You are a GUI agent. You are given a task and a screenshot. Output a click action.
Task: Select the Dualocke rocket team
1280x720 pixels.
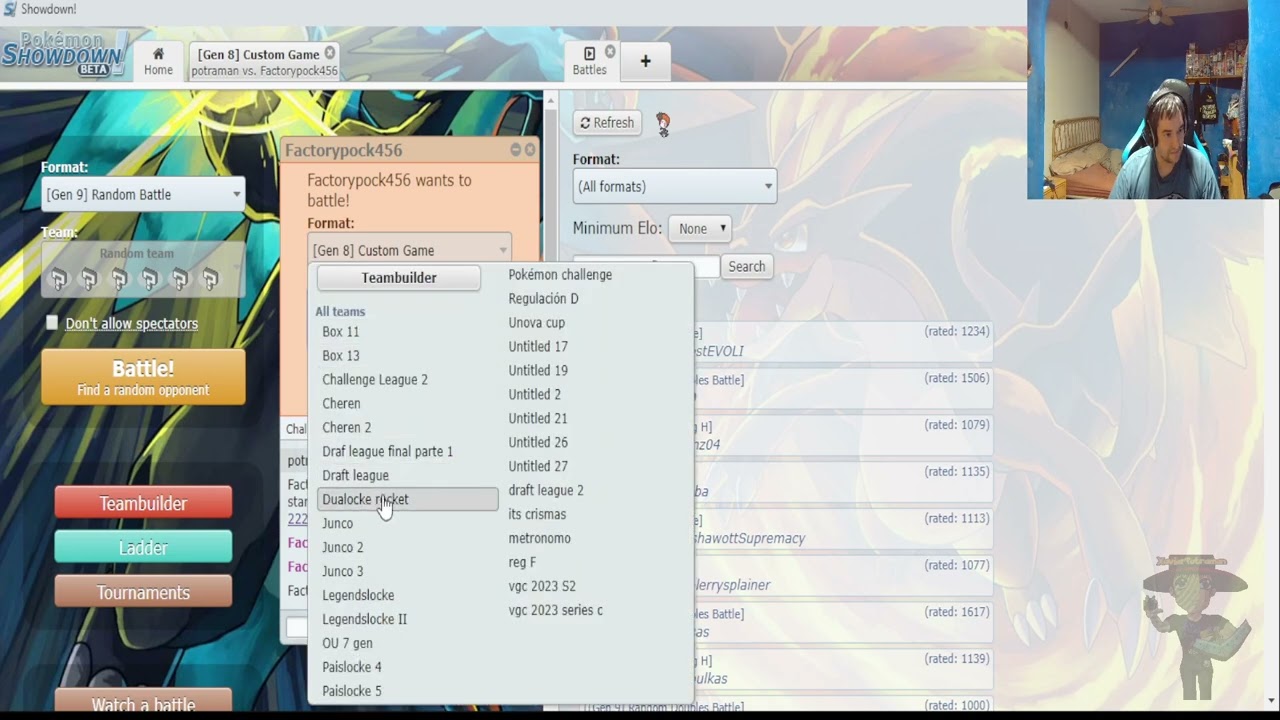pos(407,499)
